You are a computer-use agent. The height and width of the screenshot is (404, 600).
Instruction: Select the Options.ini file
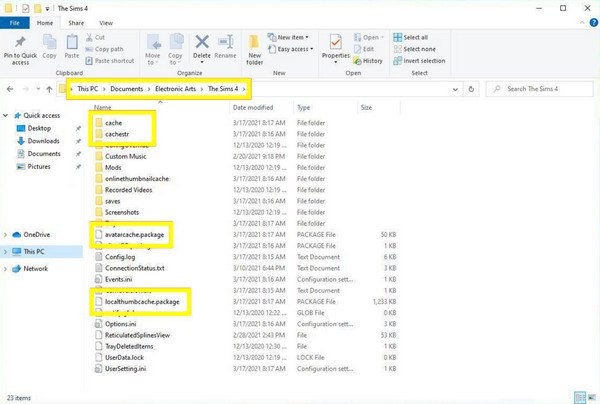coord(121,324)
